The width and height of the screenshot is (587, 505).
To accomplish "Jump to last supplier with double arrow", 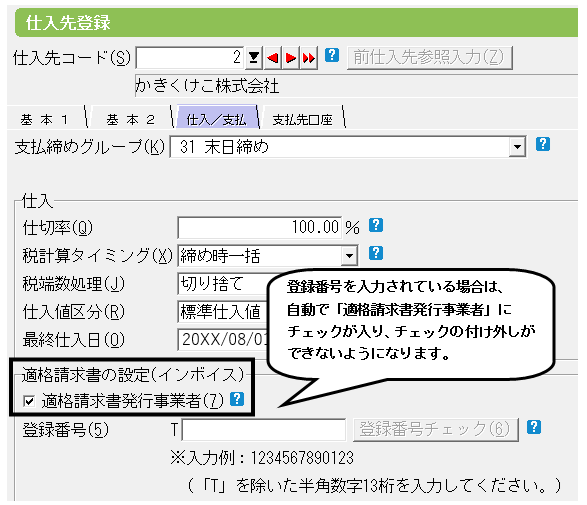I will coord(309,58).
